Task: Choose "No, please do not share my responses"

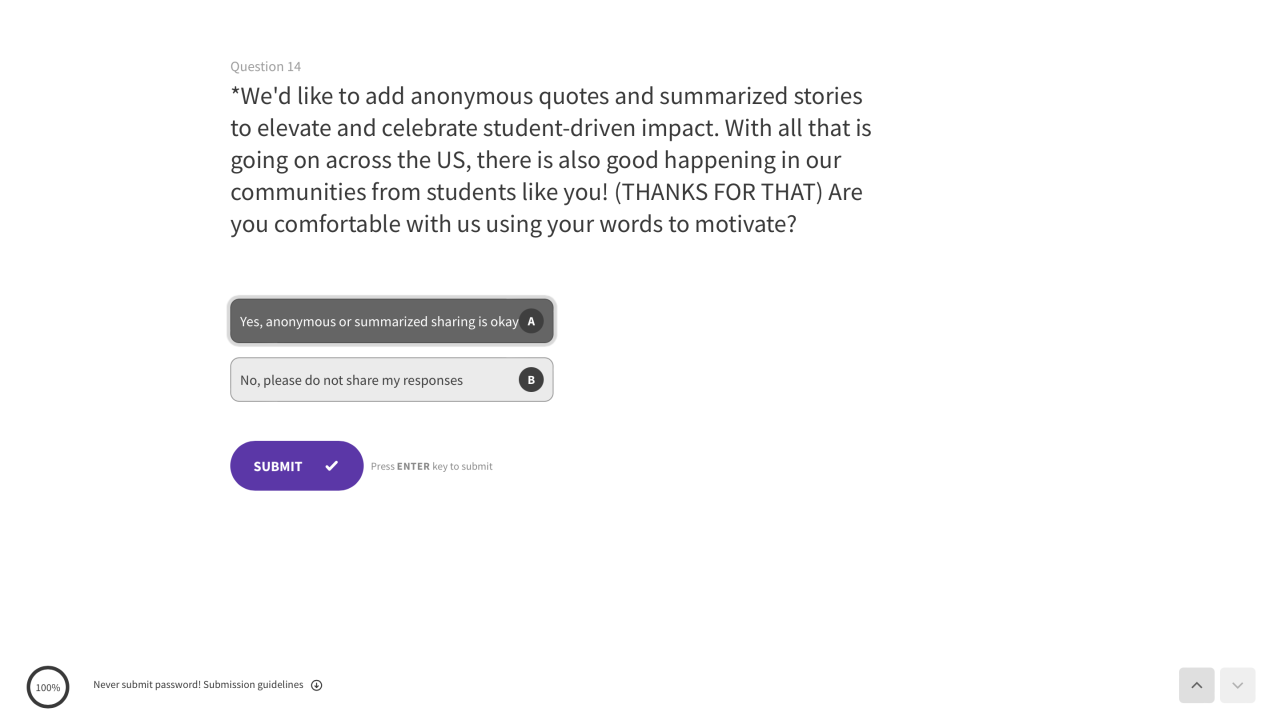Action: 351,380
